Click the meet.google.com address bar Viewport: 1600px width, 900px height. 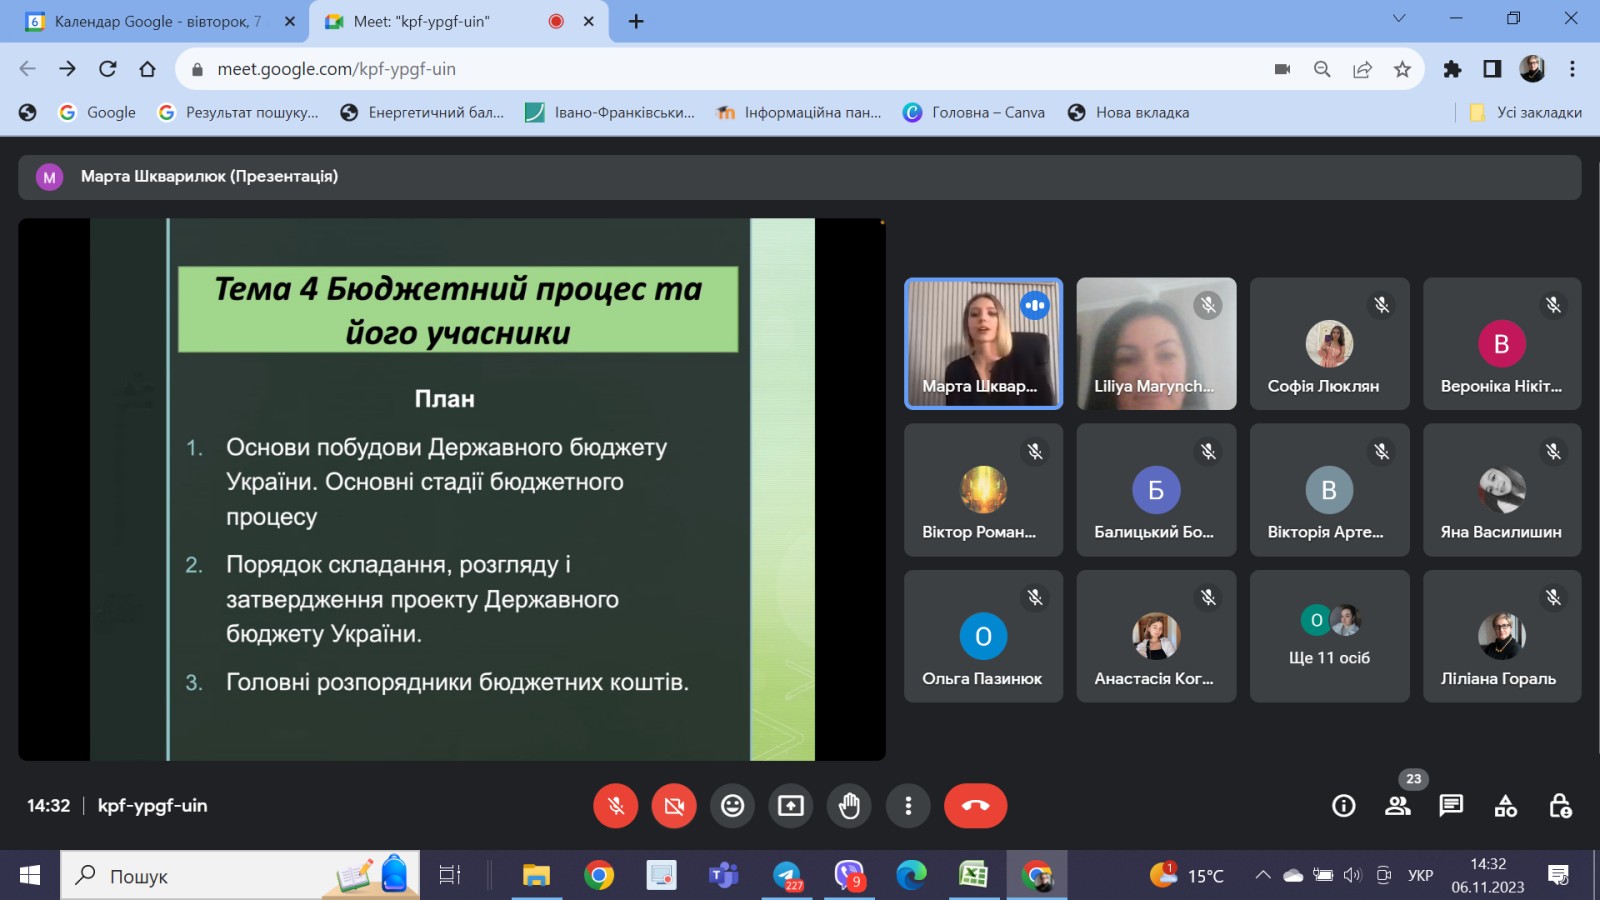click(340, 69)
